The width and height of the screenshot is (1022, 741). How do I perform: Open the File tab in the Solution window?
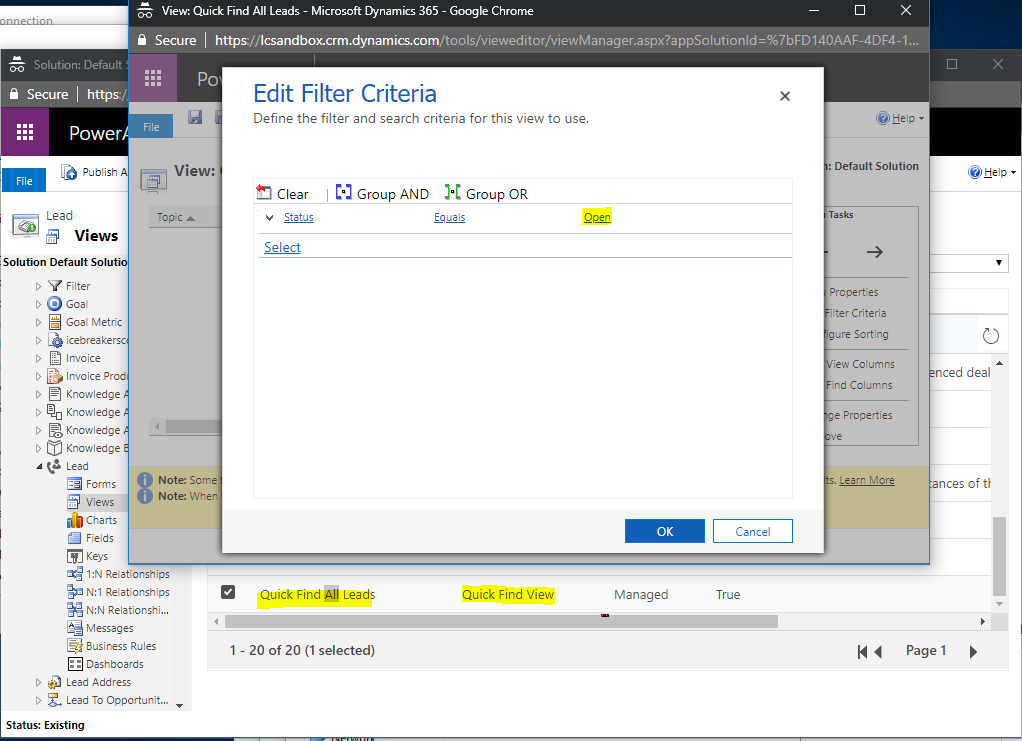pyautogui.click(x=24, y=181)
